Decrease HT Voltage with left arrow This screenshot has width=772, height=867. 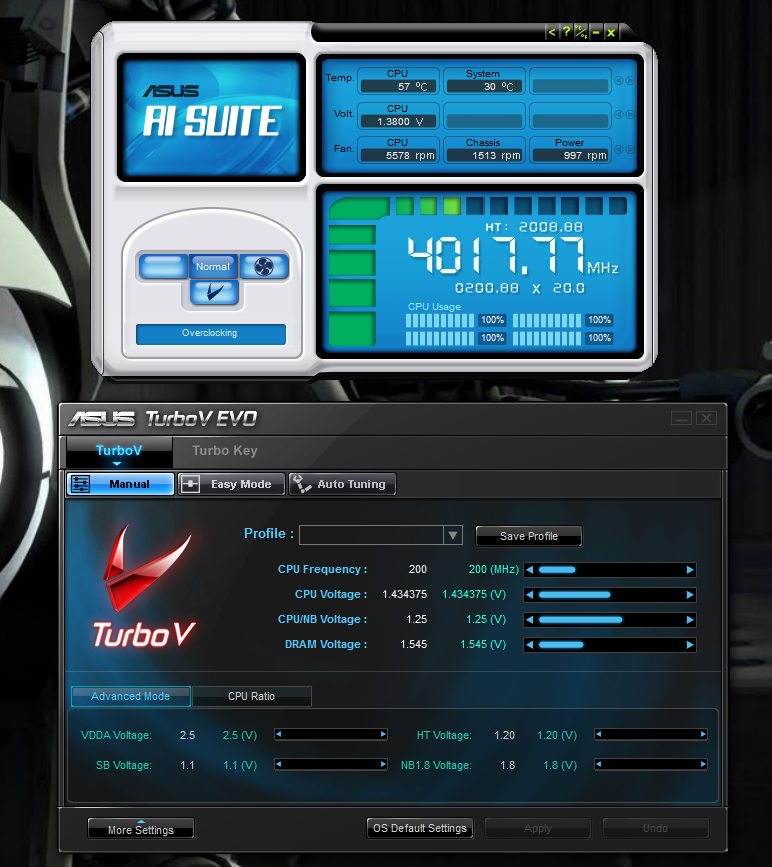click(598, 734)
